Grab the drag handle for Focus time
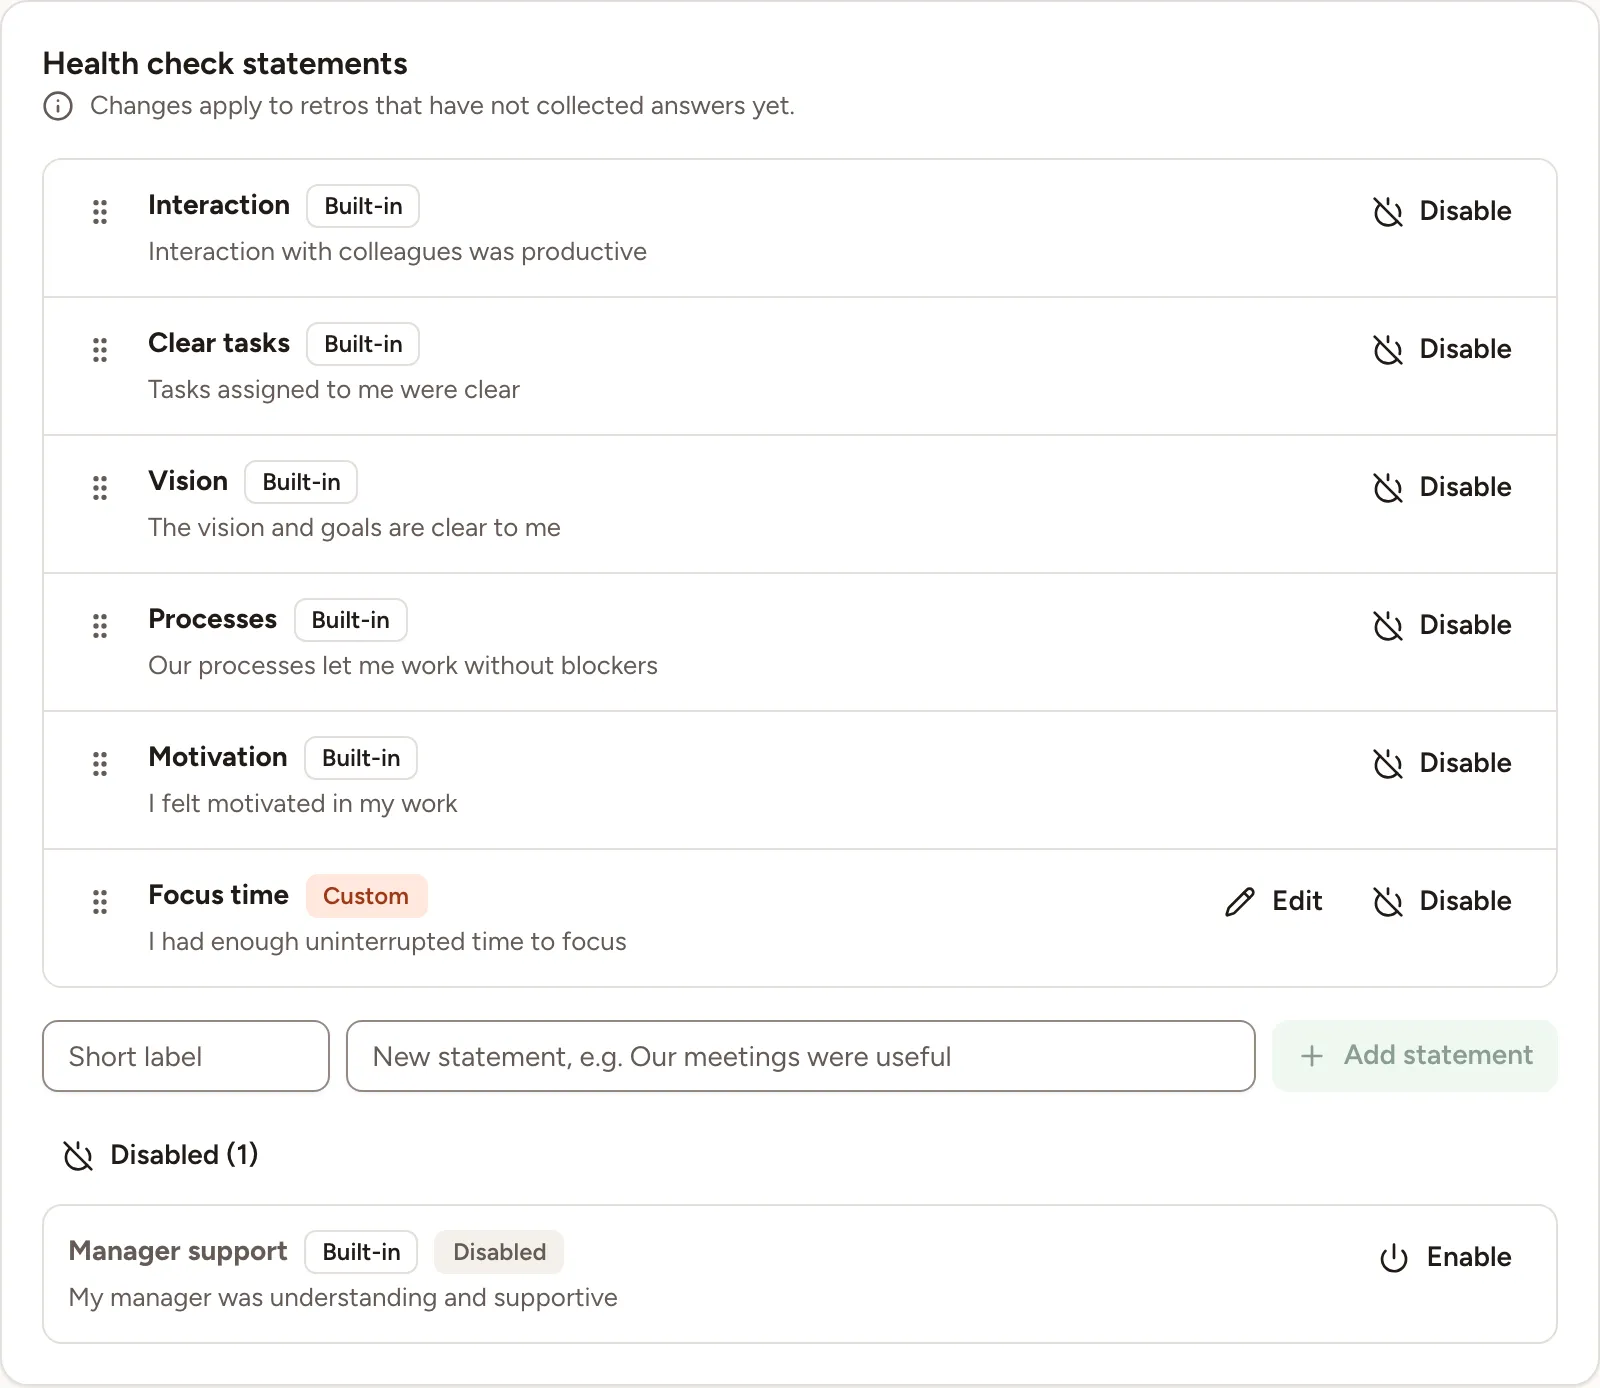The image size is (1600, 1388). [100, 902]
